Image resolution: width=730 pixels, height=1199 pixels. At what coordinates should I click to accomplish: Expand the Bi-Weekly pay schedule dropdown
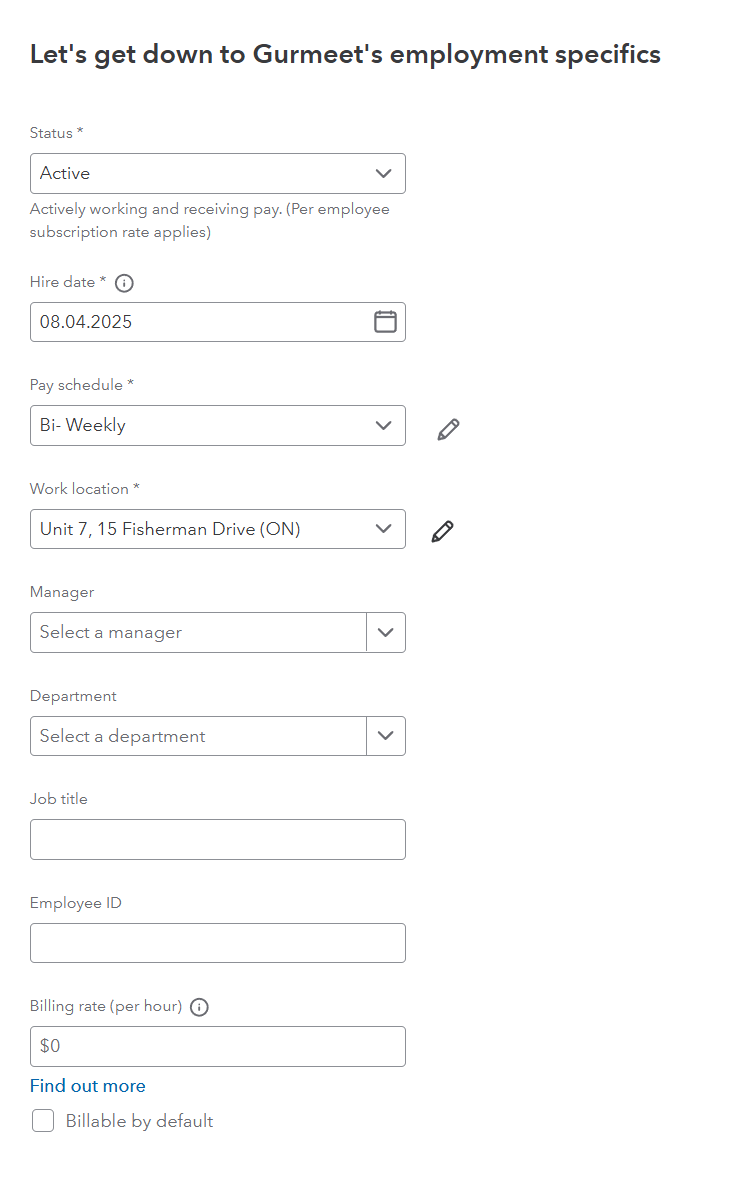(217, 425)
